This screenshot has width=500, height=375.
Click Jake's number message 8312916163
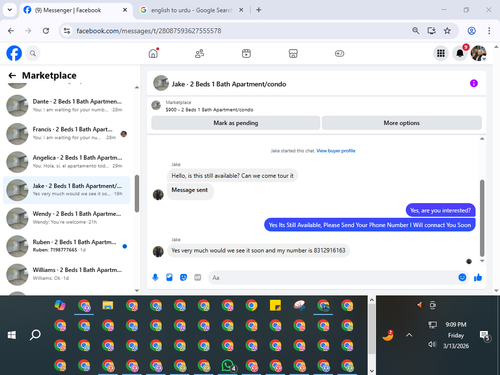pyautogui.click(x=258, y=251)
